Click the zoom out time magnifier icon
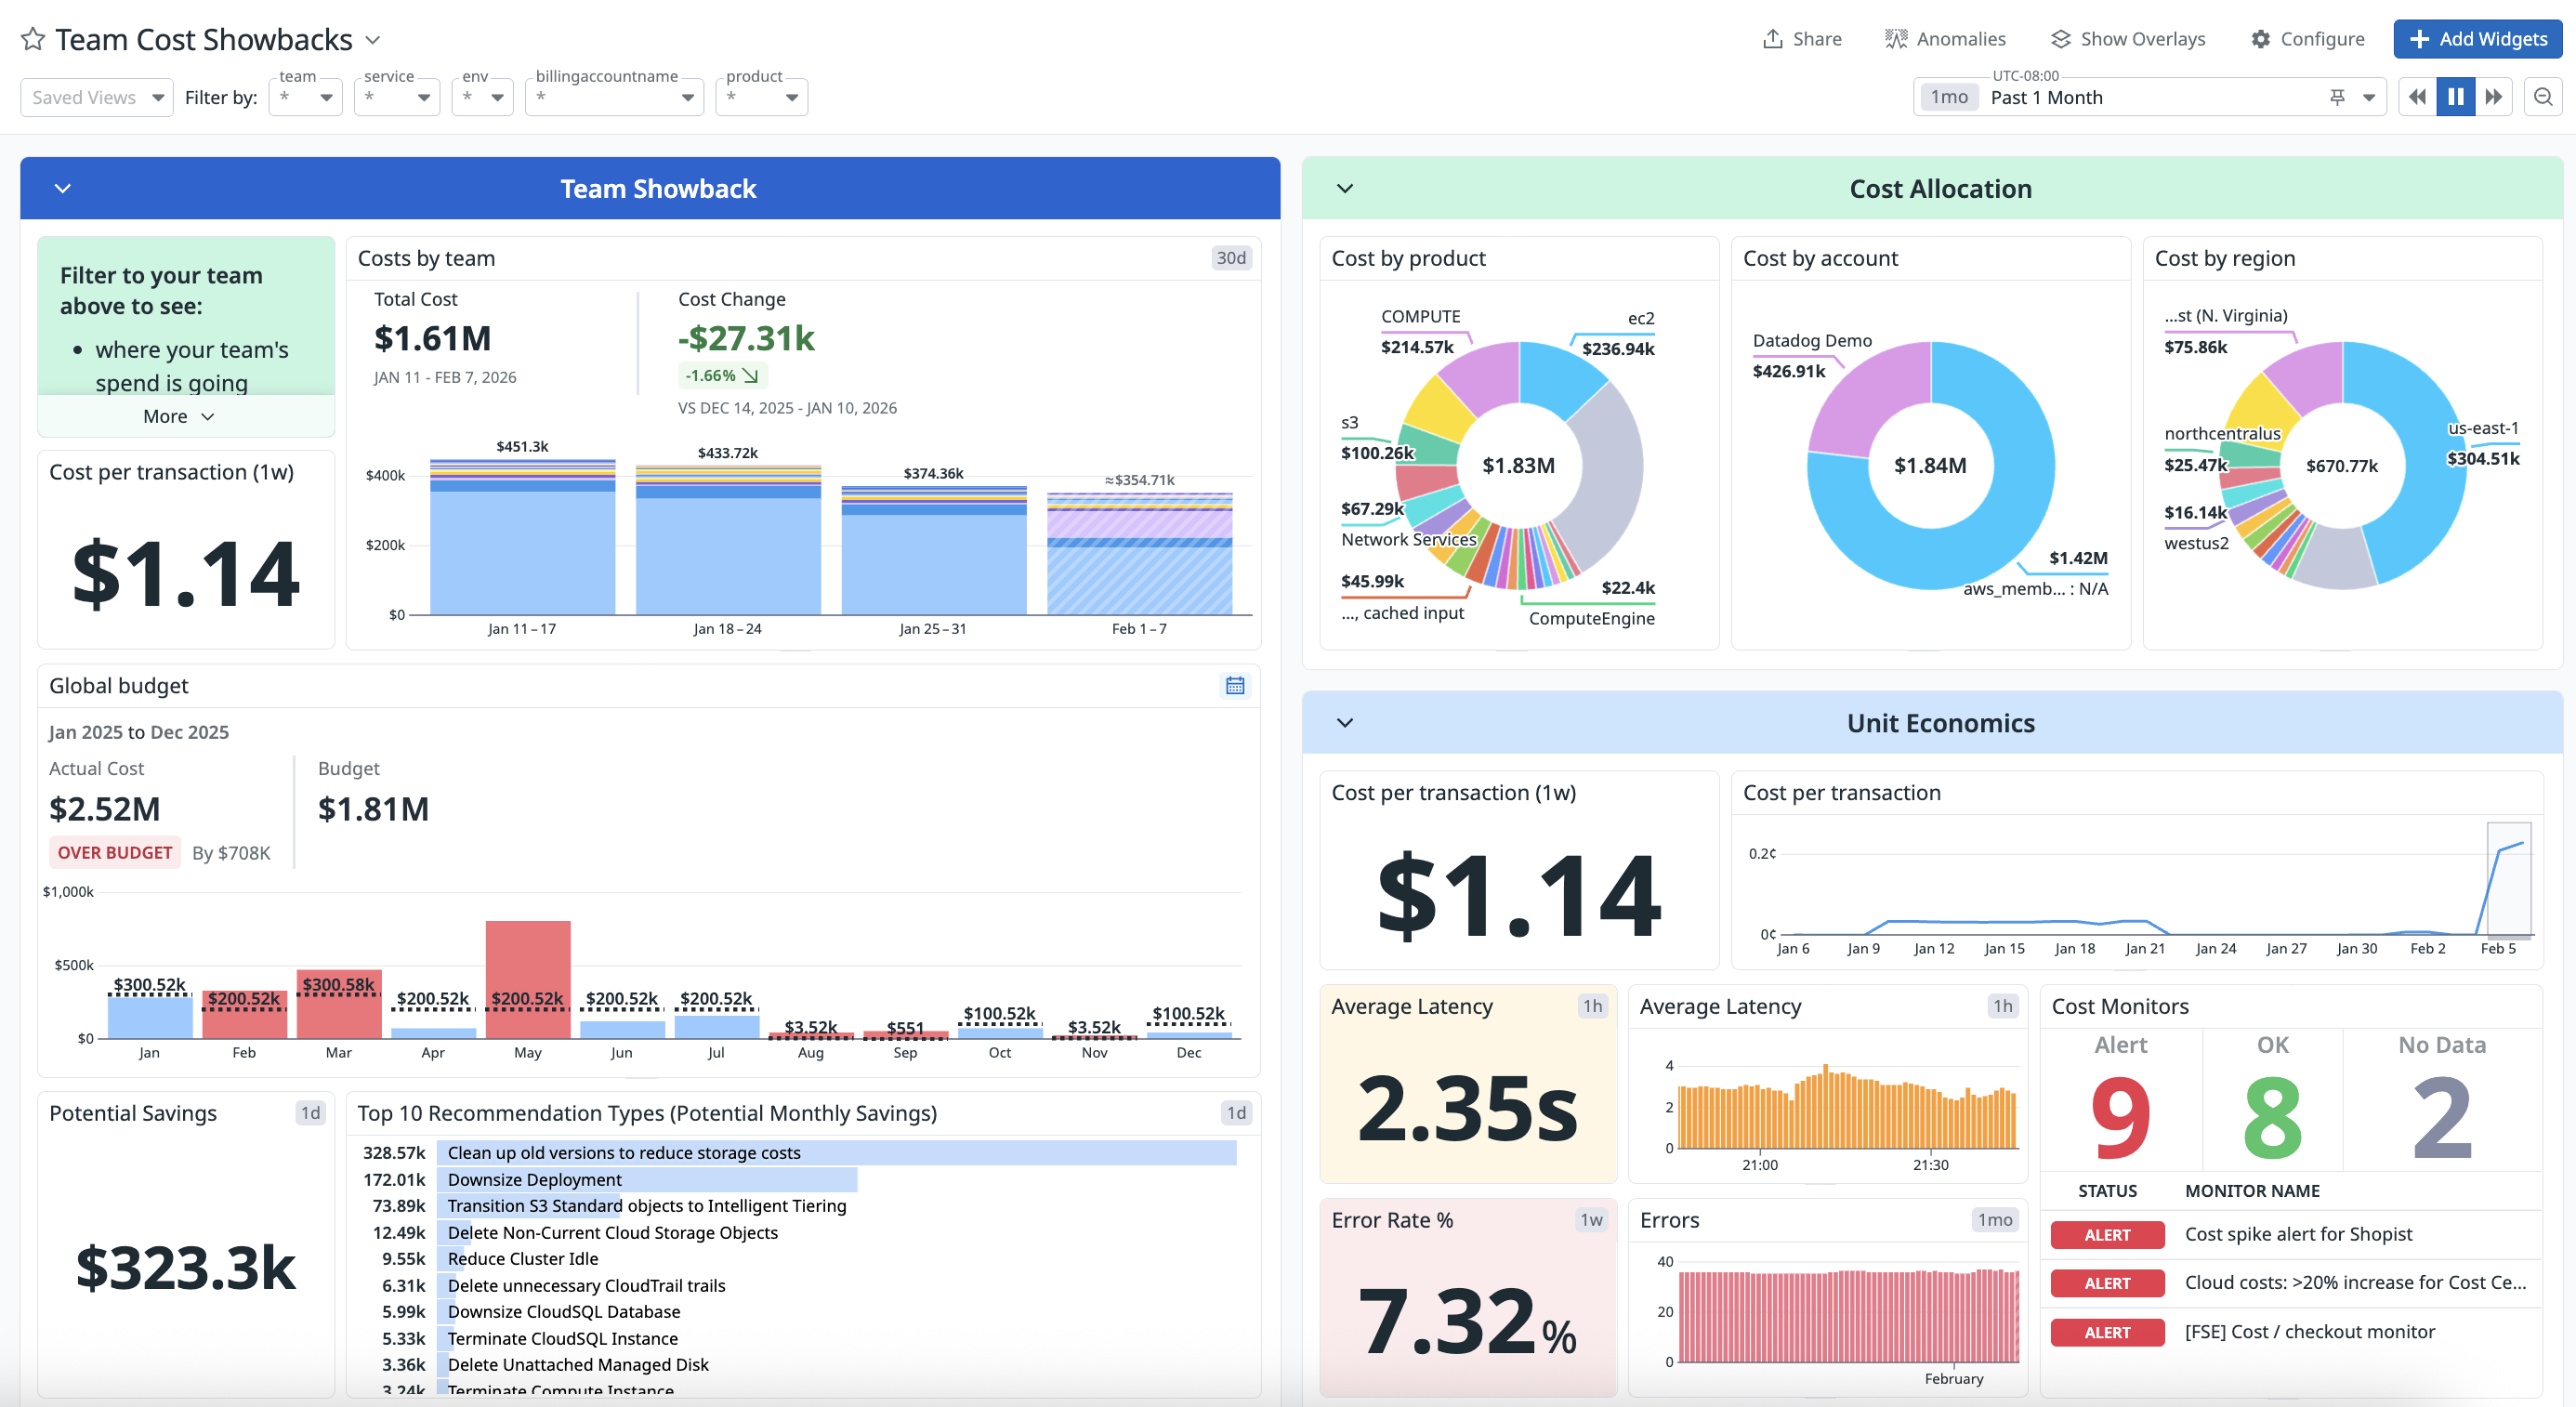Screen dimensions: 2576x1407 [2543, 97]
